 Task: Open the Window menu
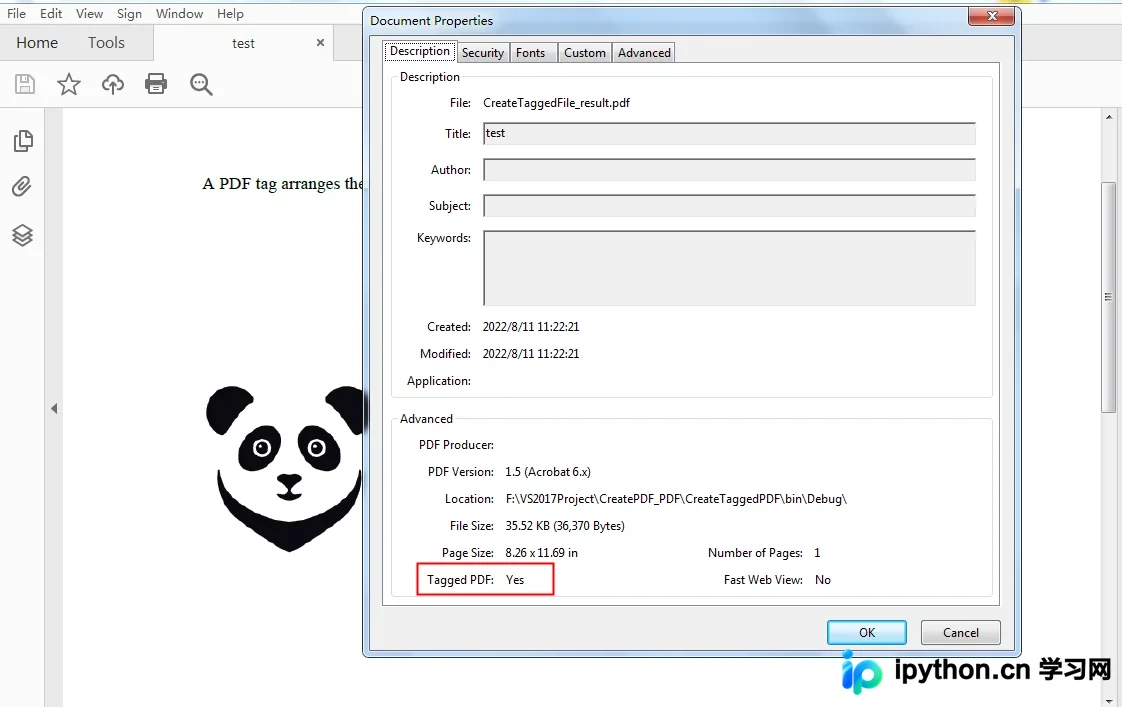tap(180, 14)
